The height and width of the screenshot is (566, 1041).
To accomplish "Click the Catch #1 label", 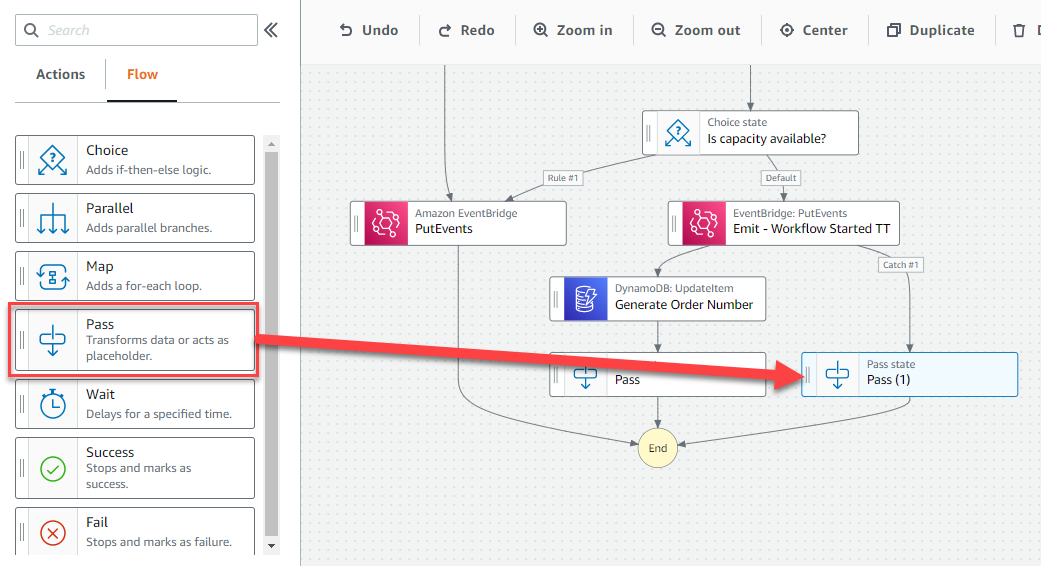I will 900,265.
